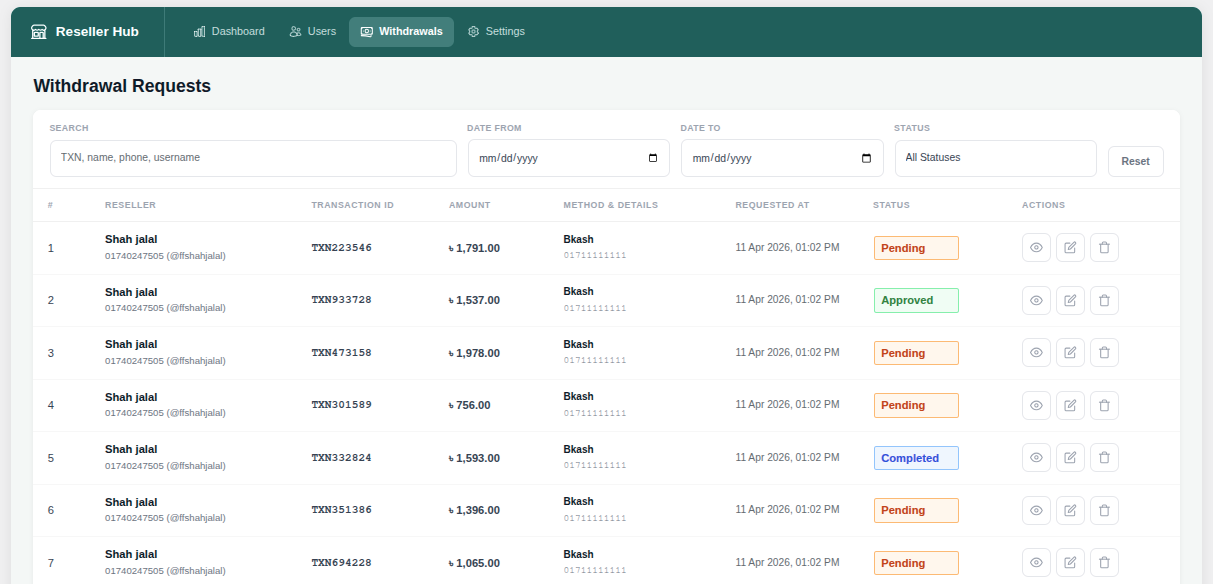Delete withdrawal TXN332824

[x=1104, y=458]
